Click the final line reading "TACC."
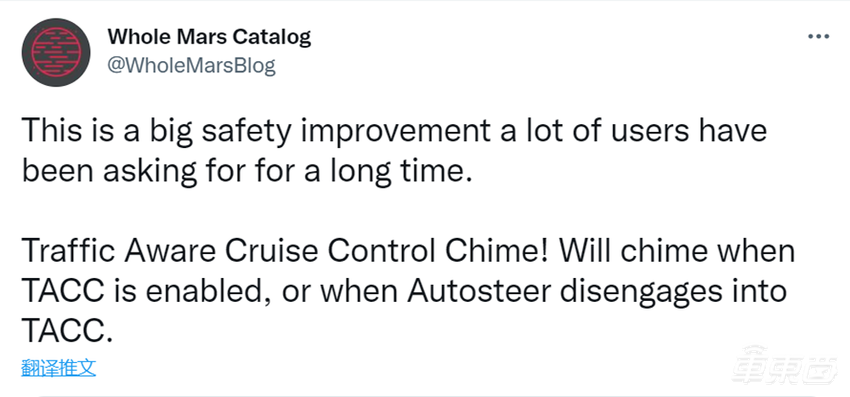Image resolution: width=850 pixels, height=397 pixels. pos(67,331)
